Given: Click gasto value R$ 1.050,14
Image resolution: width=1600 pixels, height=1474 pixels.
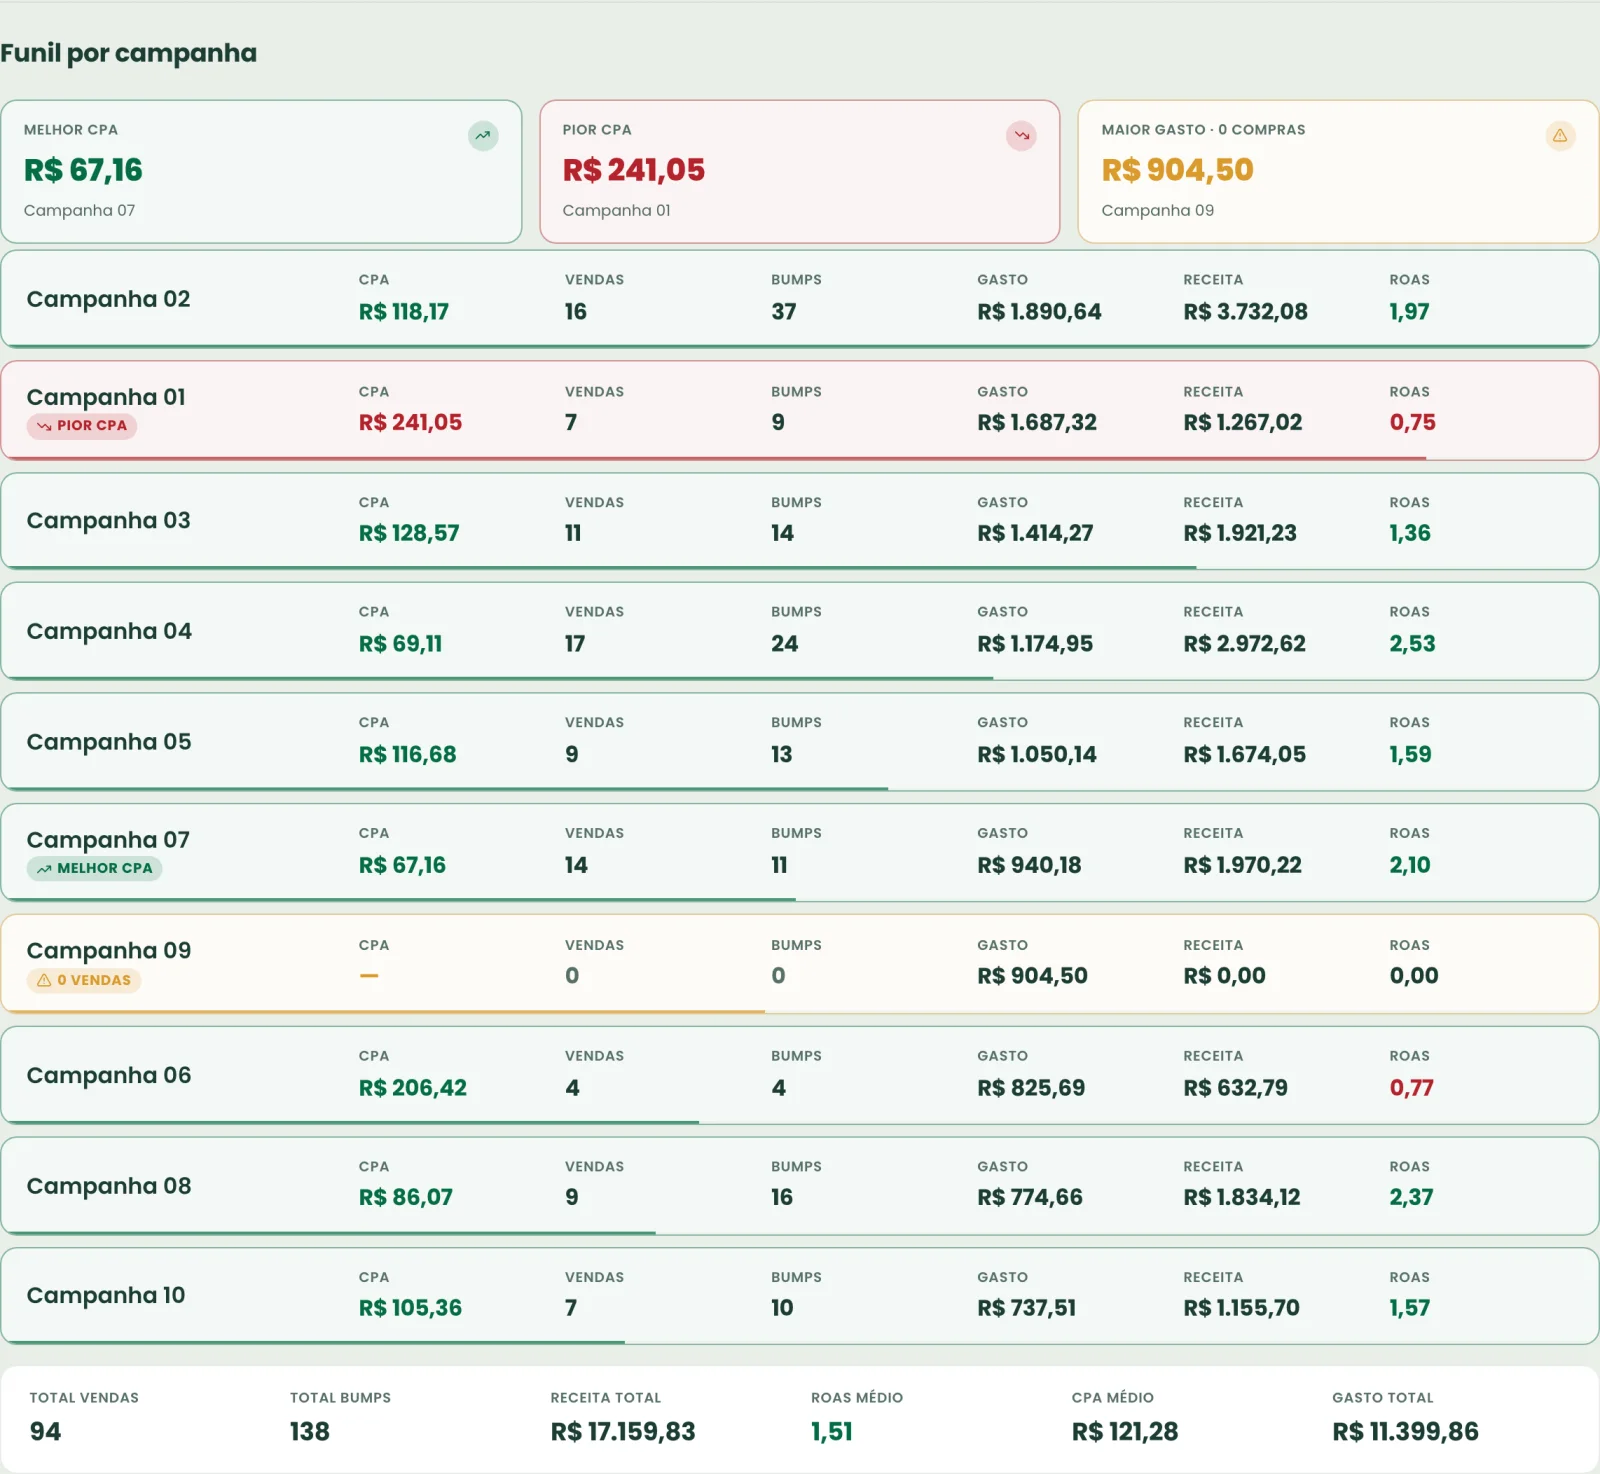Looking at the screenshot, I should [1037, 755].
